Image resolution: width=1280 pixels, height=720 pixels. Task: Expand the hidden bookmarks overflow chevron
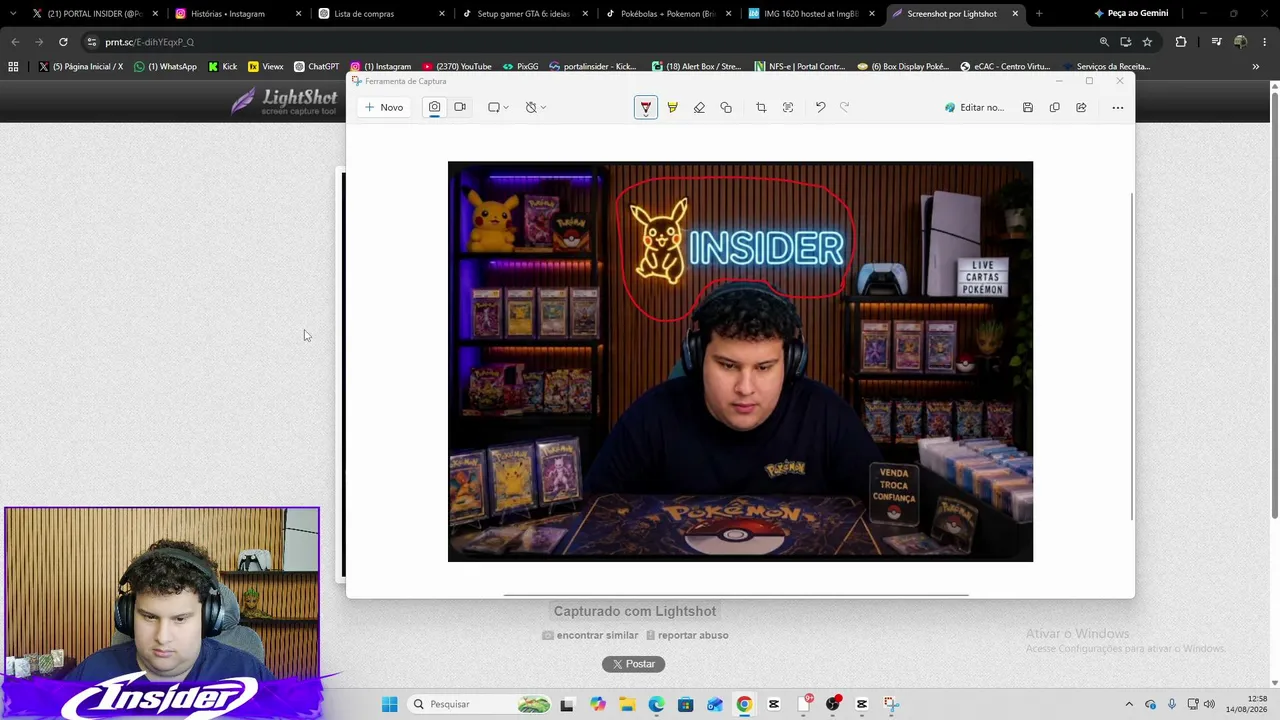[x=1256, y=66]
